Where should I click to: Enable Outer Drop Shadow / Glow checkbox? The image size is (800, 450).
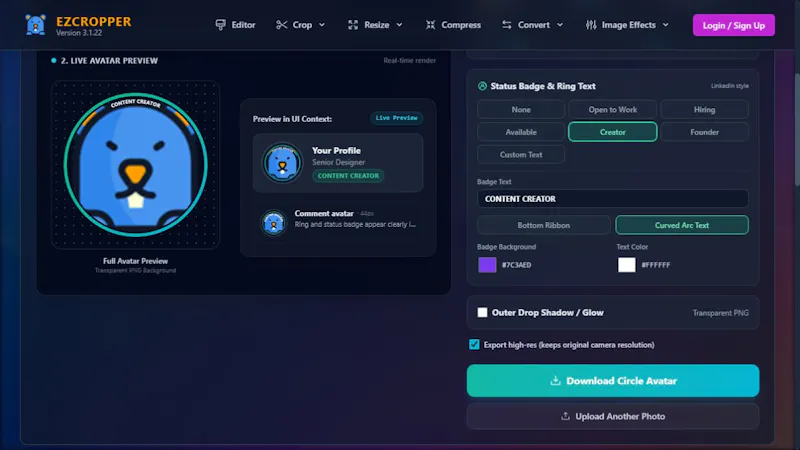(x=482, y=312)
